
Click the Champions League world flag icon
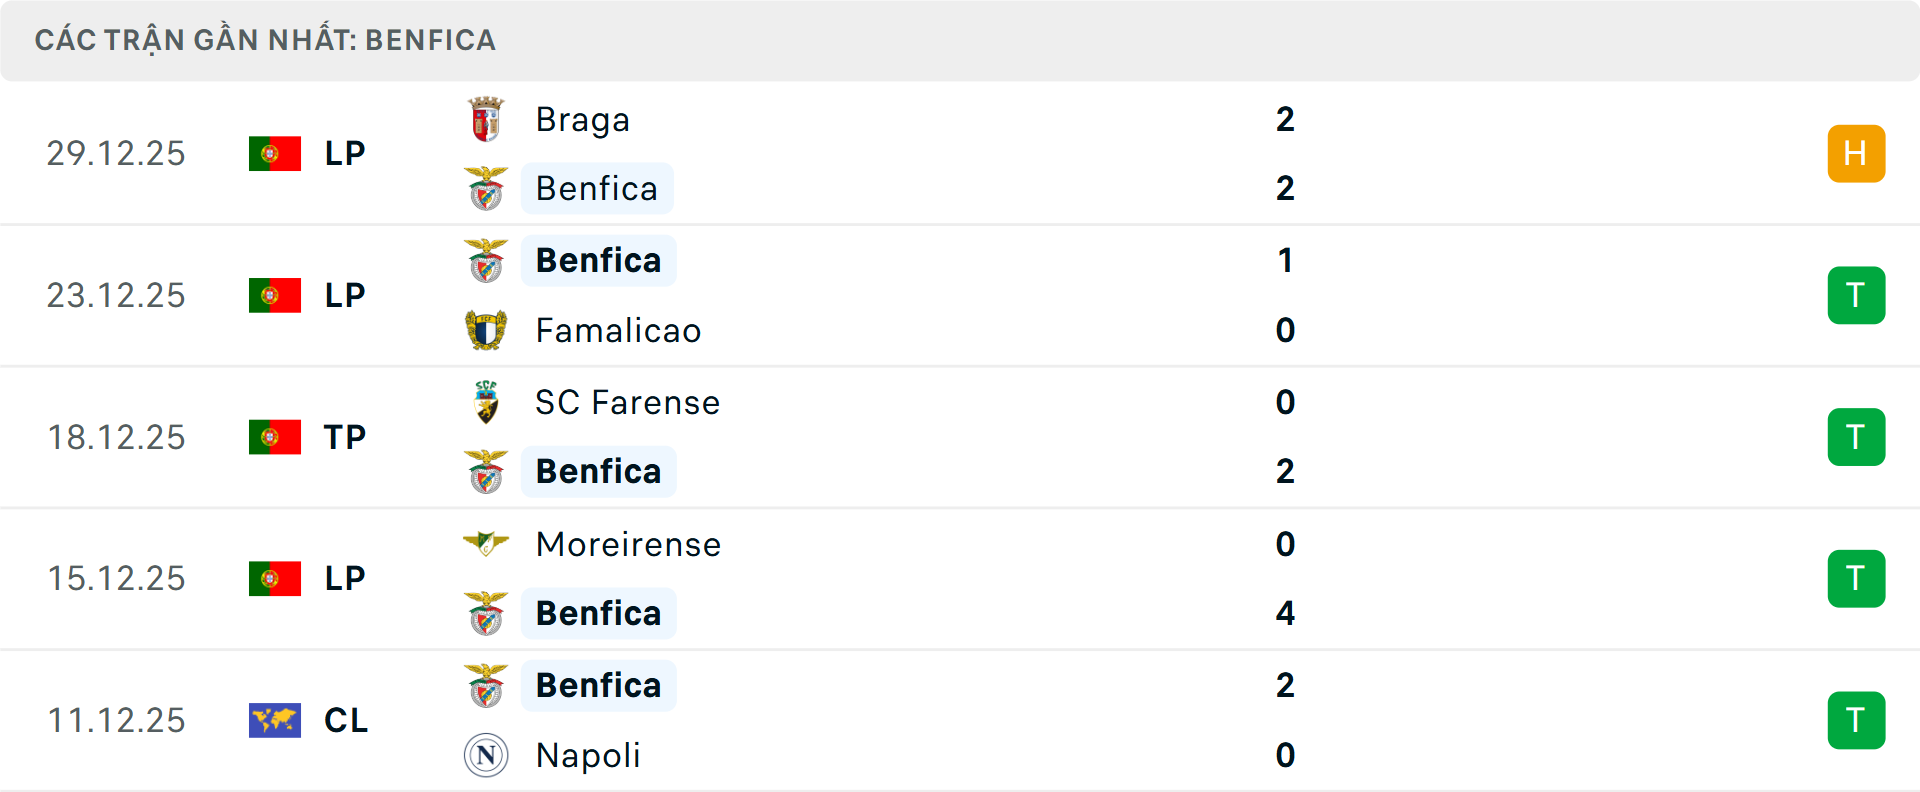(x=275, y=720)
